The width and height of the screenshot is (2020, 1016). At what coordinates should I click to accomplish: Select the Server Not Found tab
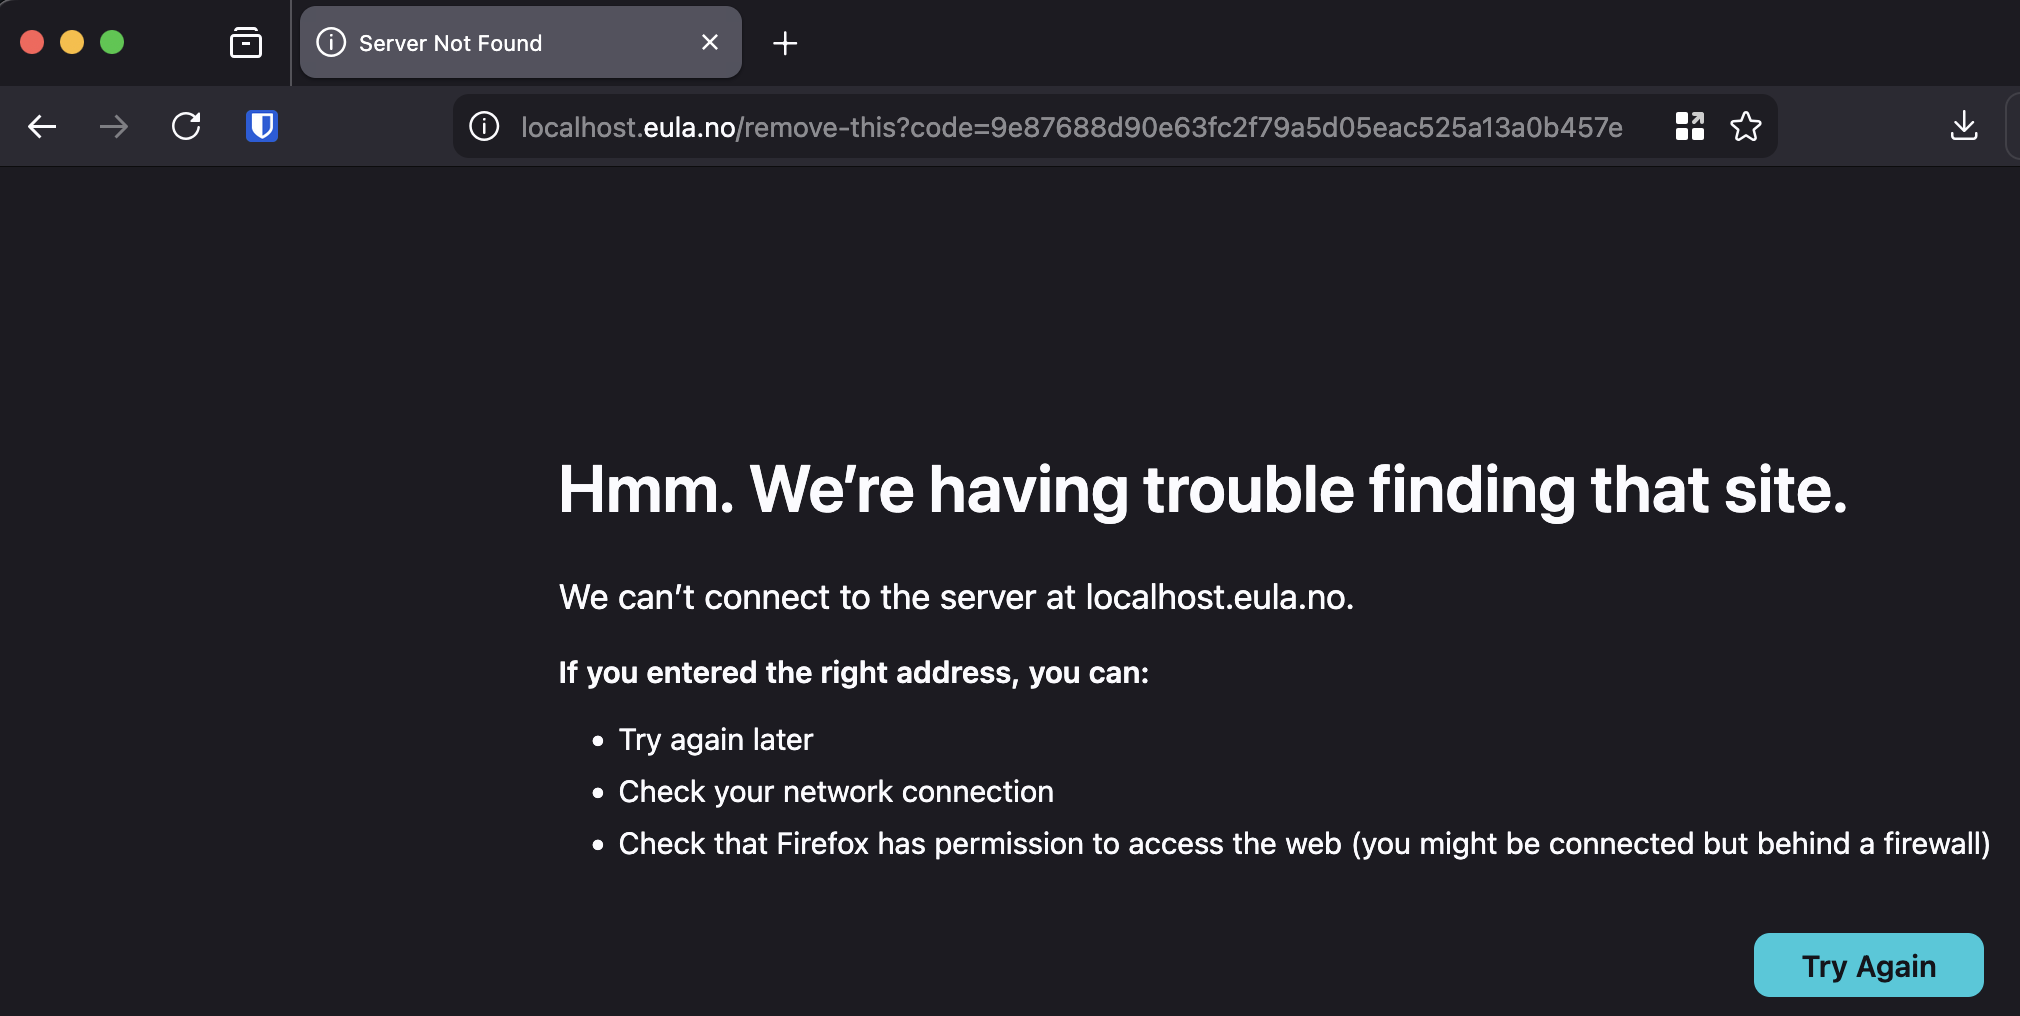click(520, 42)
